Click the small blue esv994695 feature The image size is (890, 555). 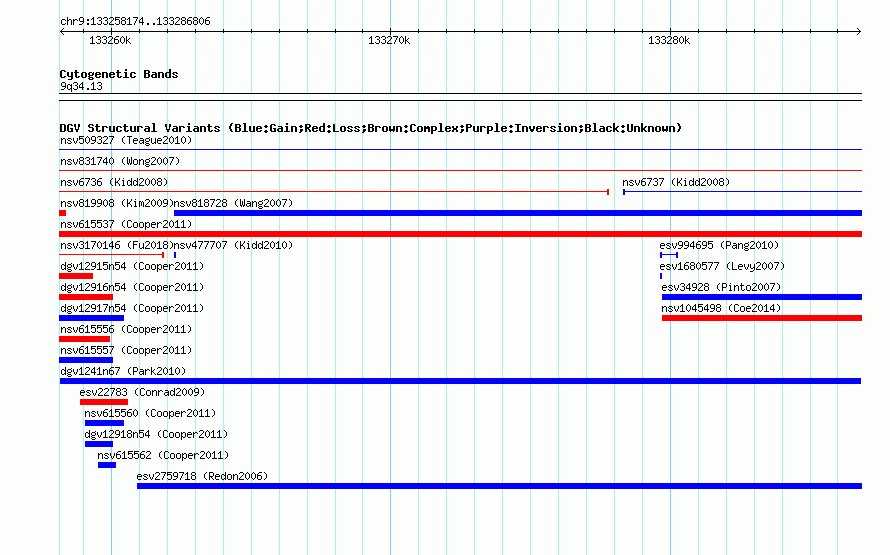669,255
